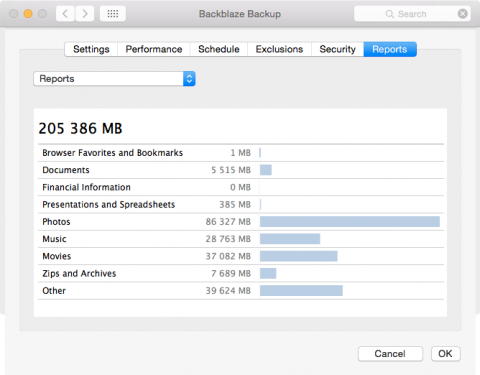
Task: Click the Backblaze Backup window title
Action: click(x=240, y=14)
